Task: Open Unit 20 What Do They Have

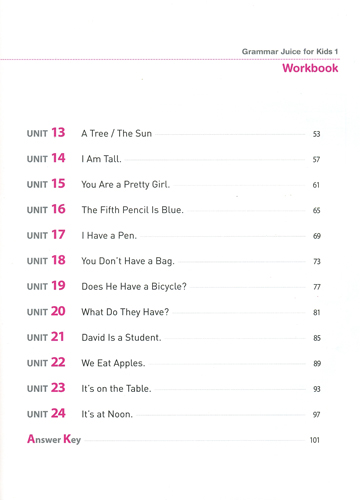Action: (x=173, y=312)
